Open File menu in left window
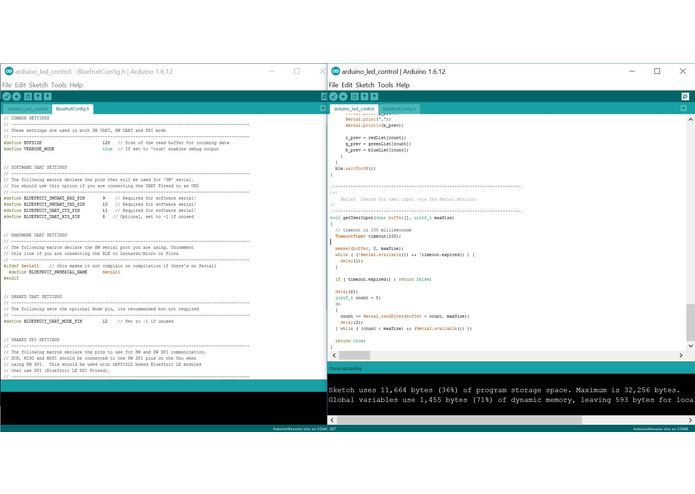Screen dimensions: 695x494 point(7,85)
